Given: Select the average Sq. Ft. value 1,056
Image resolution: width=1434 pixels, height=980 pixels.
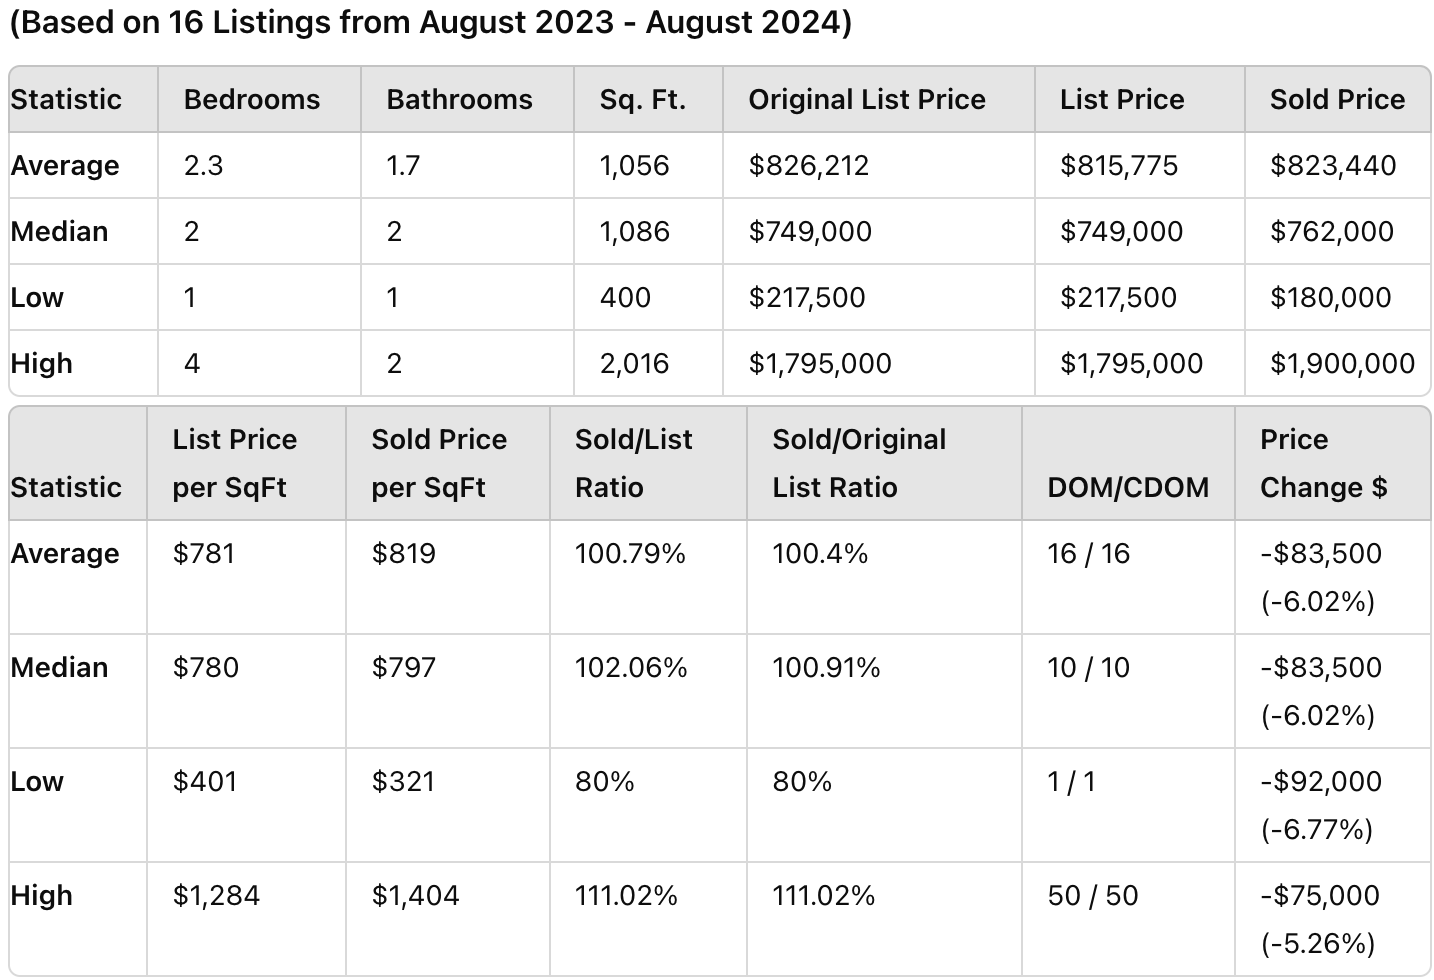Looking at the screenshot, I should (634, 165).
